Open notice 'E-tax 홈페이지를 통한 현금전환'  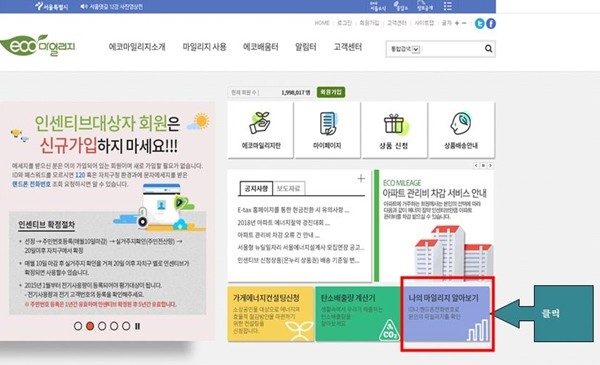293,210
